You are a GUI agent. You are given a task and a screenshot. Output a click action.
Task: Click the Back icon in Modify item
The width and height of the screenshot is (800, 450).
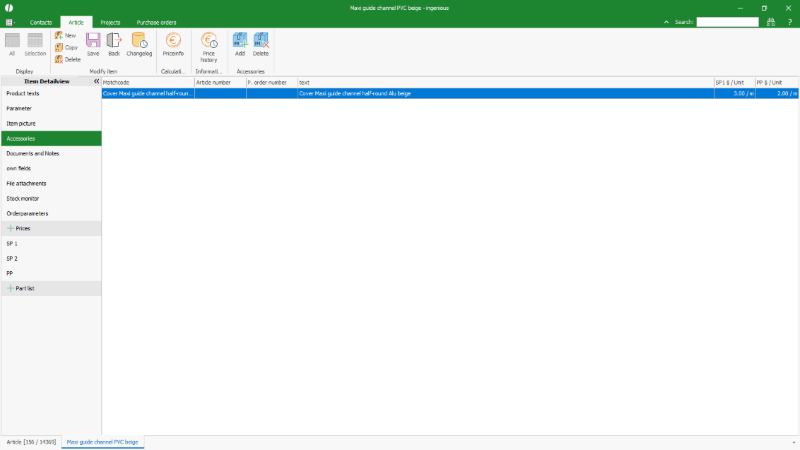pos(114,44)
